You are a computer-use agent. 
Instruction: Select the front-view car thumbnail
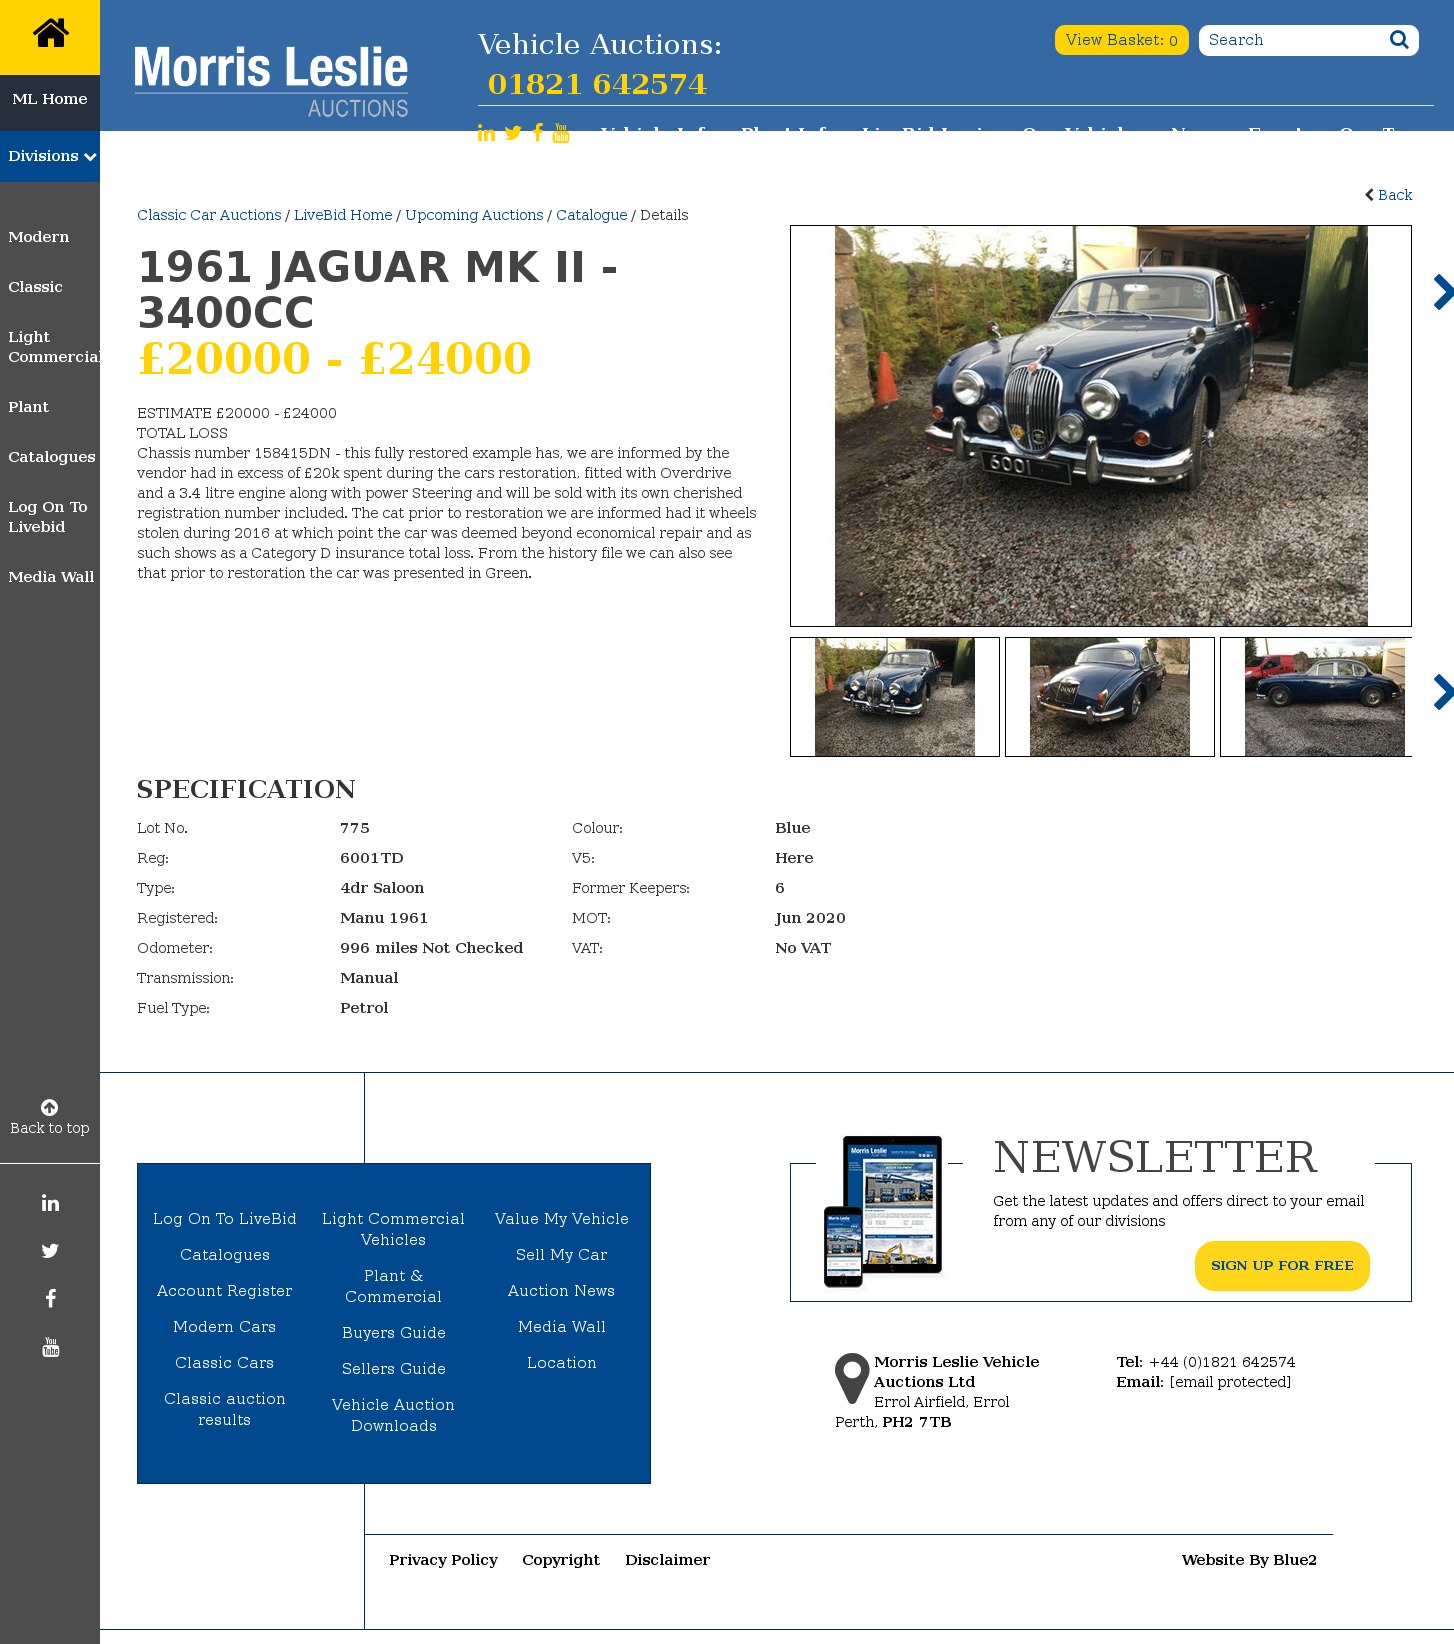895,697
